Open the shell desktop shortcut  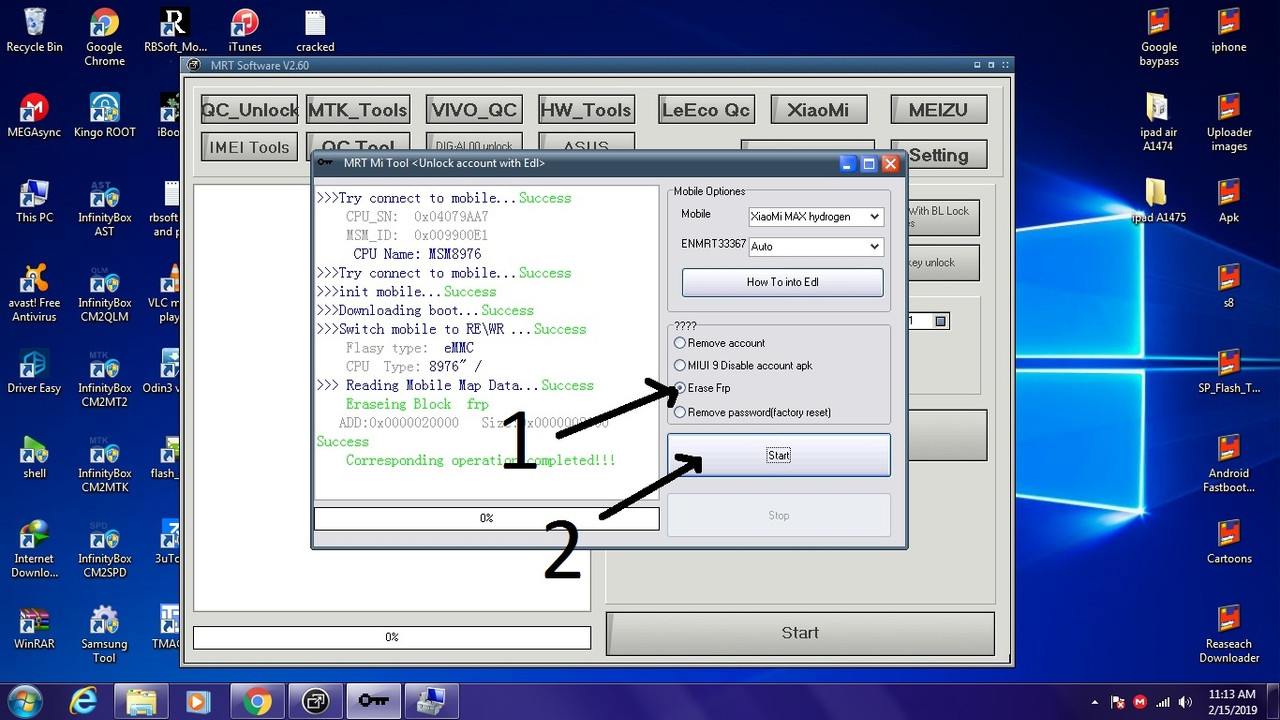click(34, 457)
